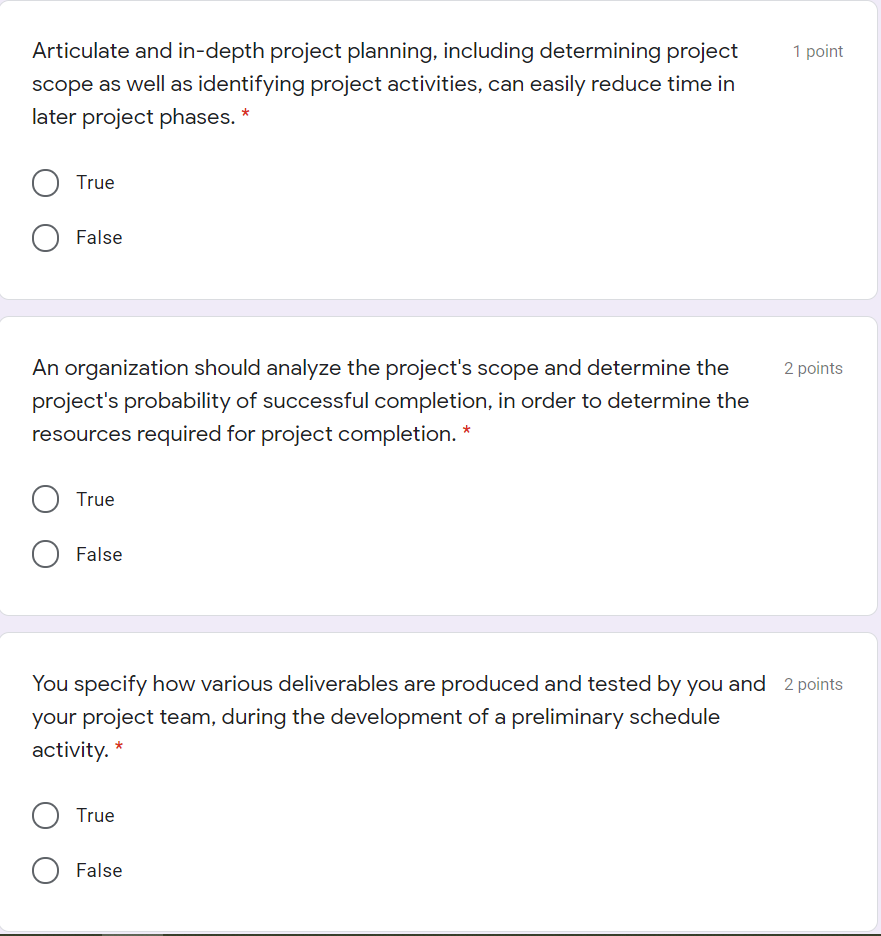Select False for the project planning question
Image resolution: width=881 pixels, height=936 pixels.
tap(45, 238)
